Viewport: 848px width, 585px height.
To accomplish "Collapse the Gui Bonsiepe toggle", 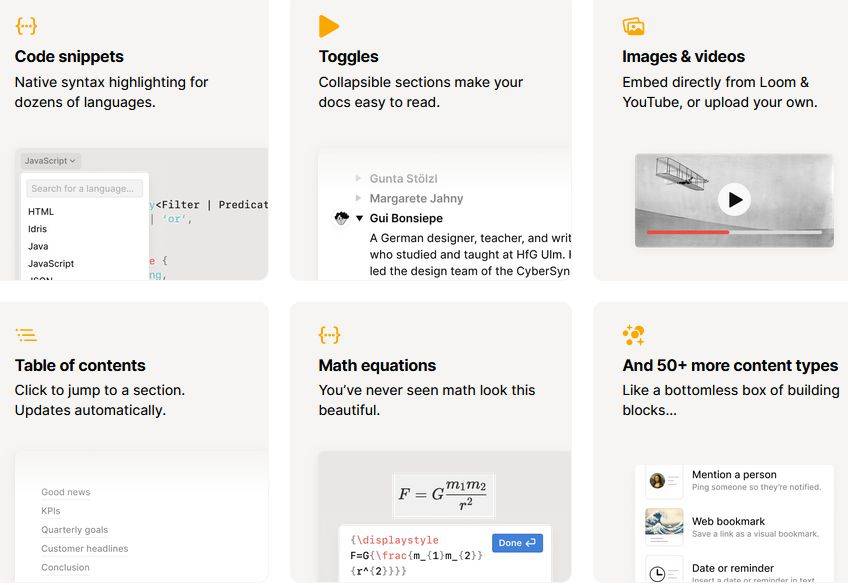I will click(359, 218).
